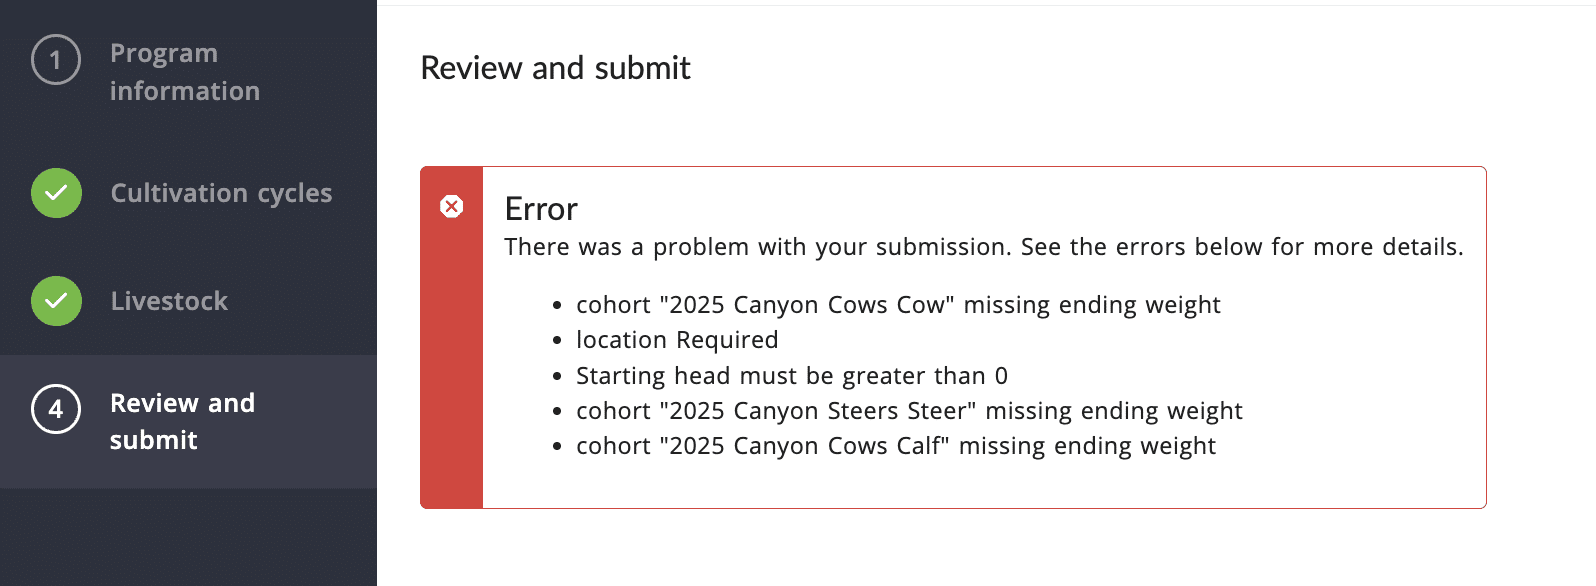
Task: Click the Canyon Cows Cow missing weight error
Action: (898, 305)
